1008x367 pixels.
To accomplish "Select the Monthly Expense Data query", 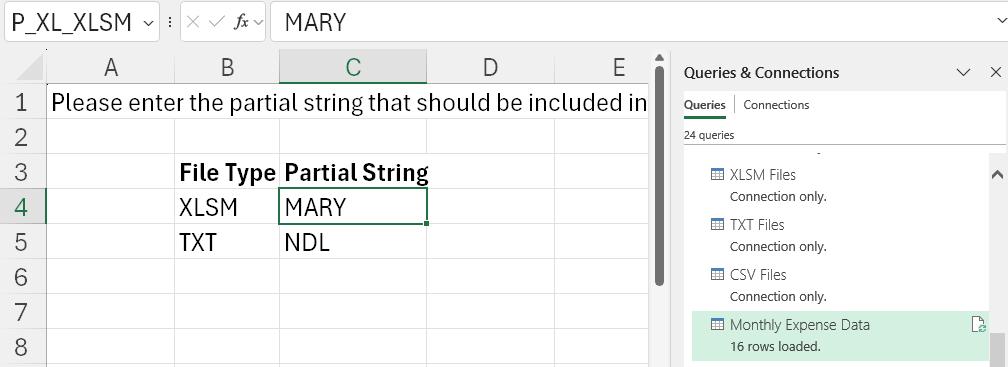I will click(x=840, y=336).
